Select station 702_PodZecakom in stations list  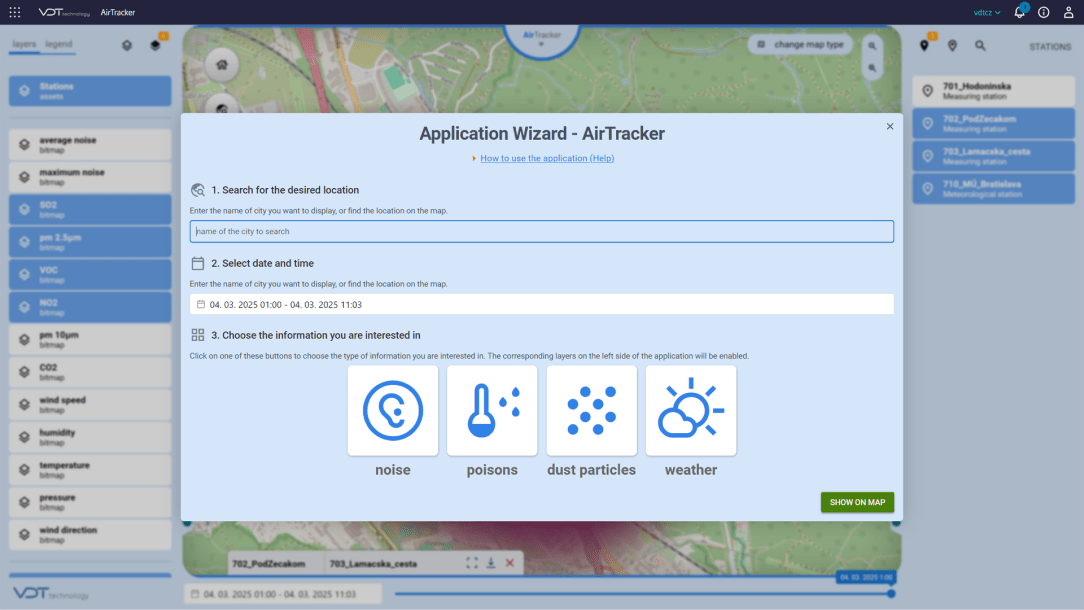[x=993, y=124]
